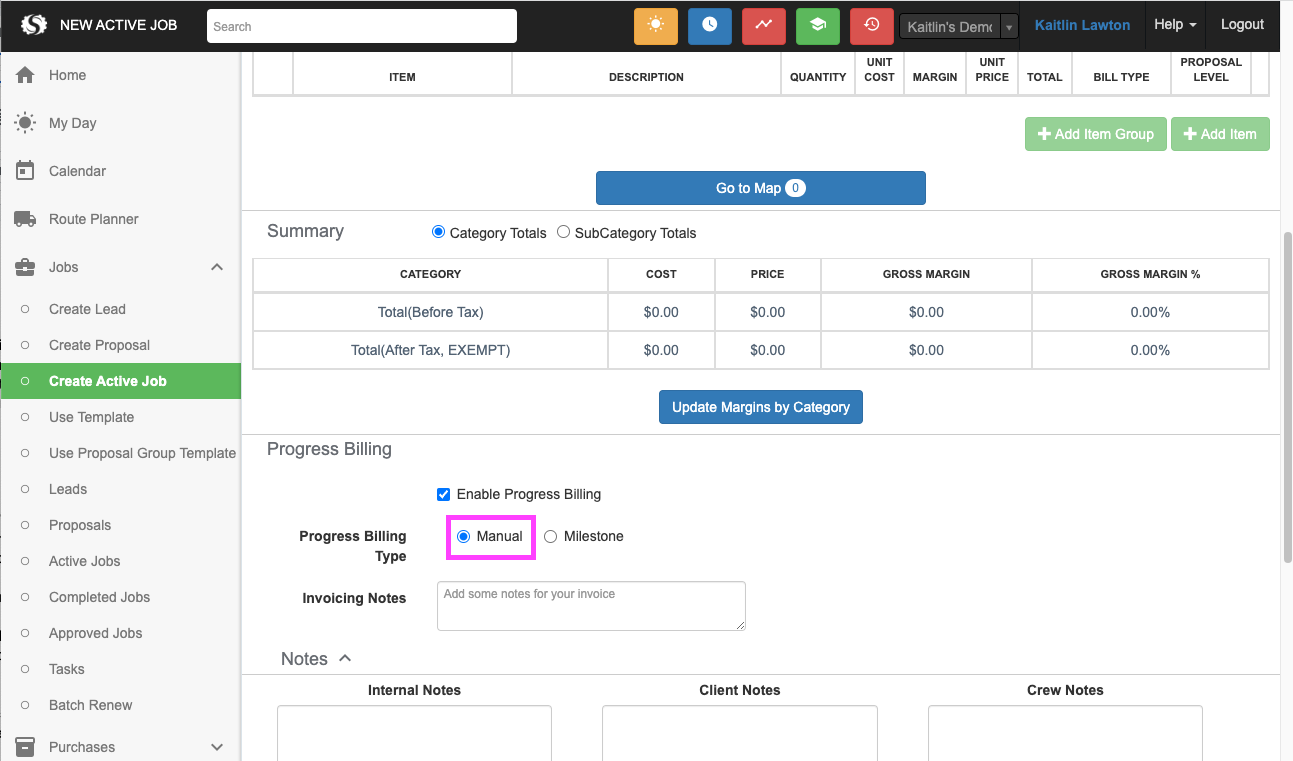Image resolution: width=1293 pixels, height=761 pixels.
Task: Expand the Purchases menu chevron
Action: (x=217, y=747)
